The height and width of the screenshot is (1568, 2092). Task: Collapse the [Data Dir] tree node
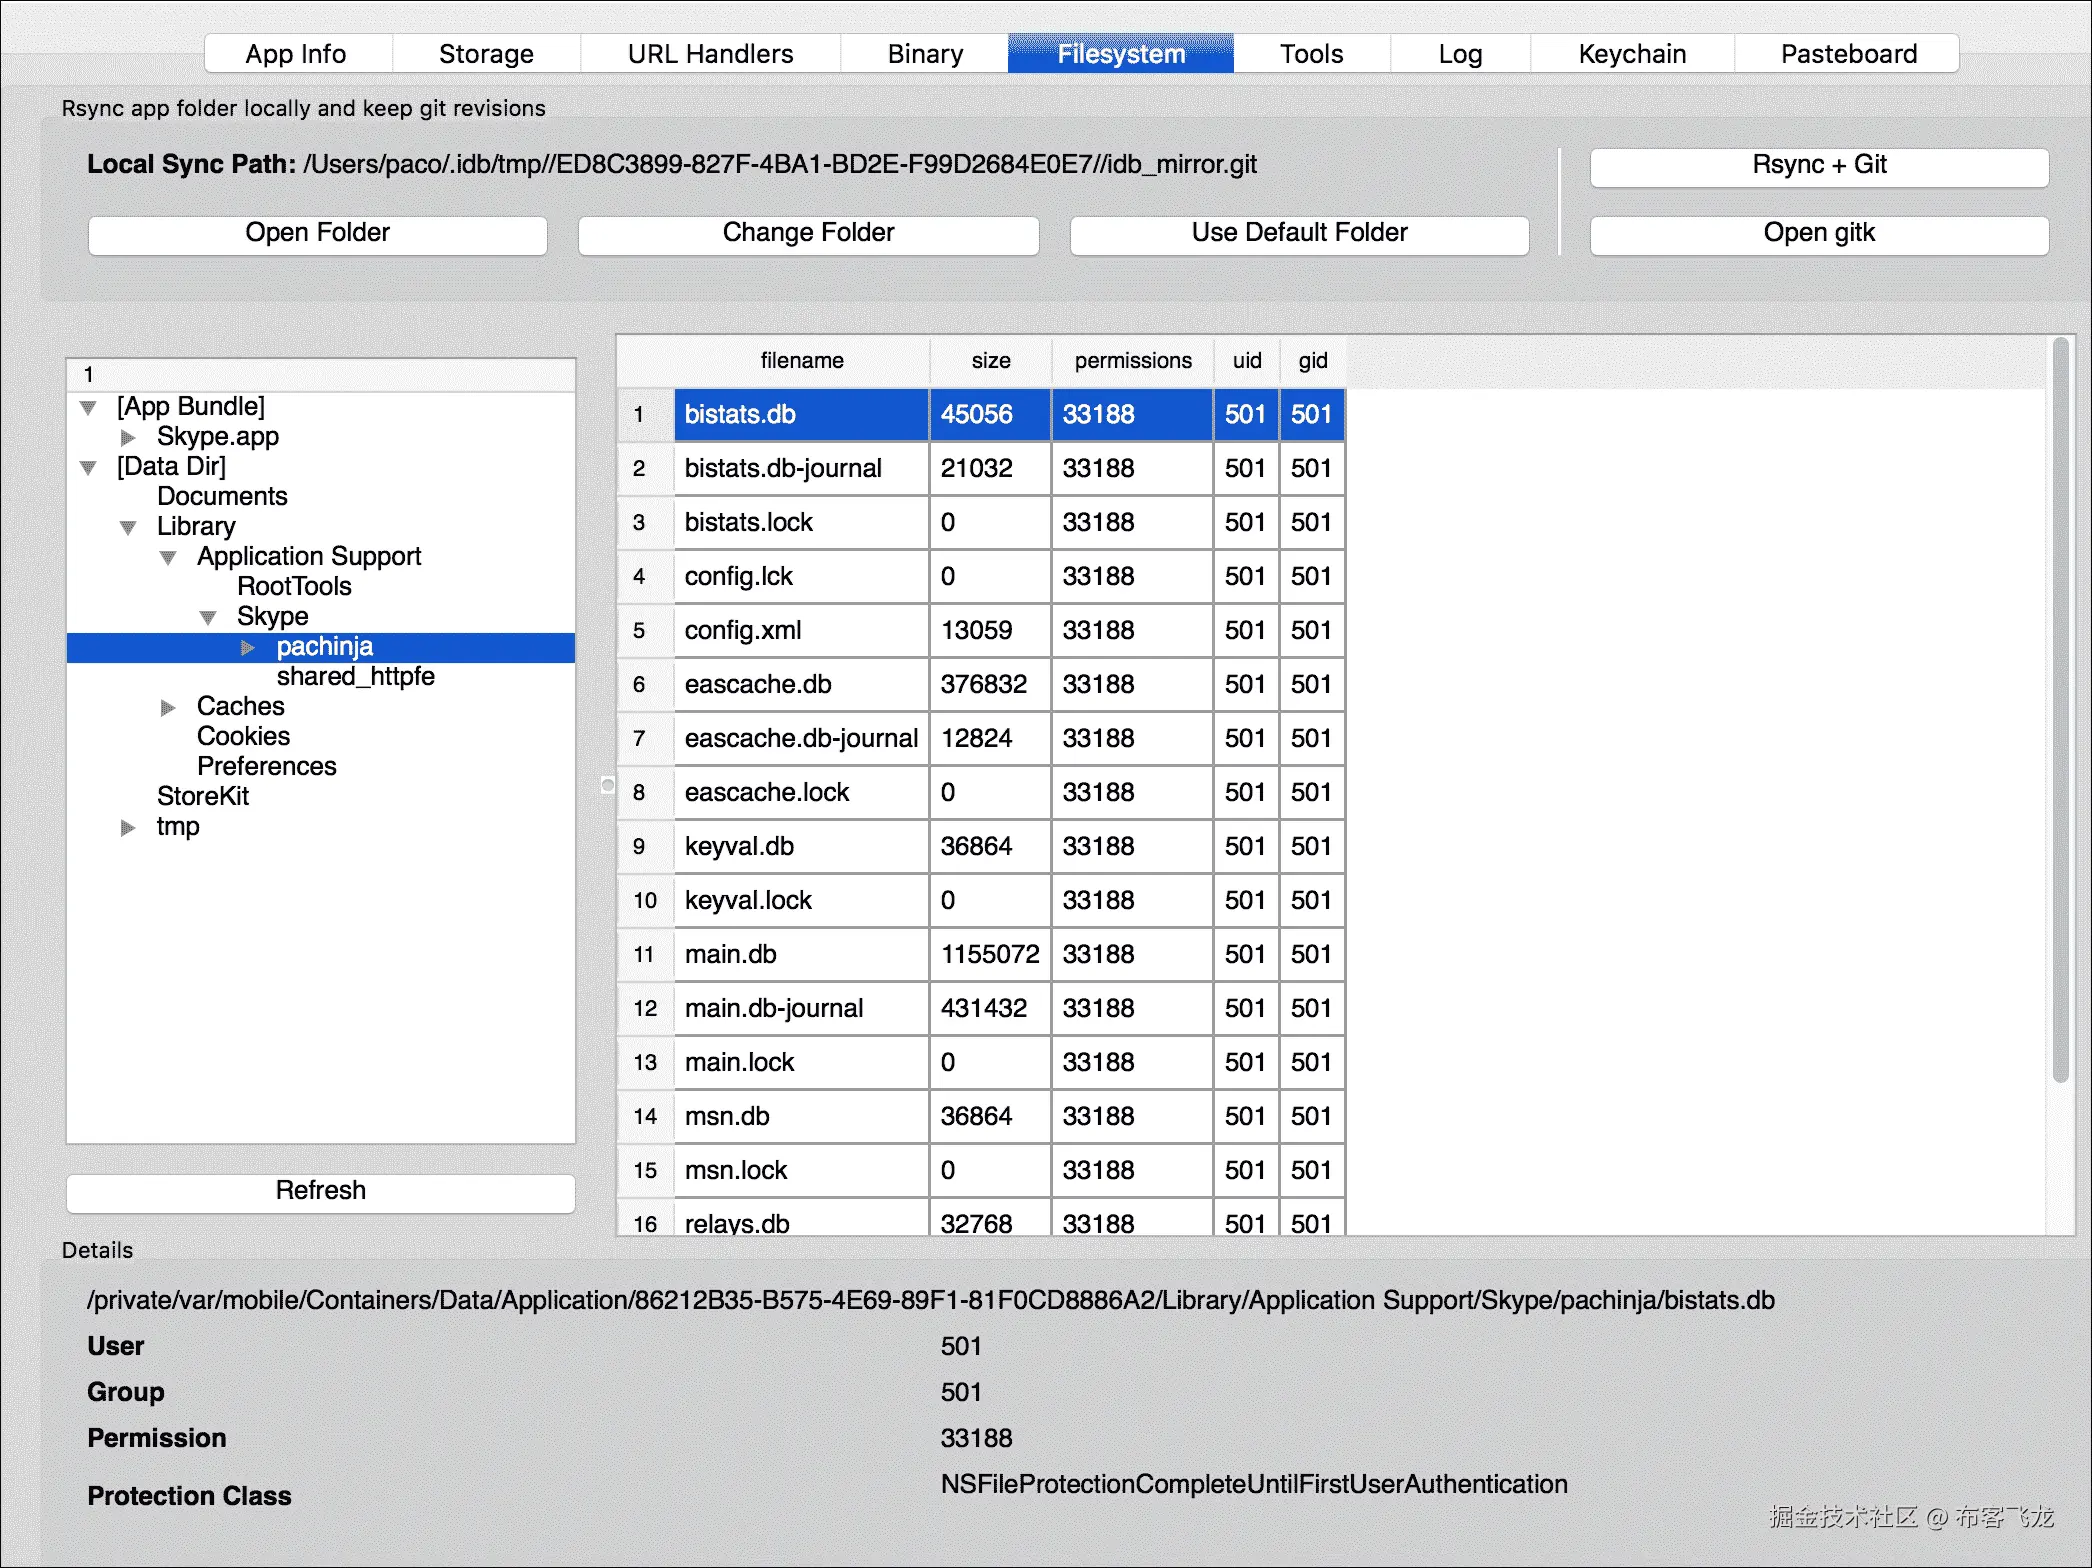(88, 468)
